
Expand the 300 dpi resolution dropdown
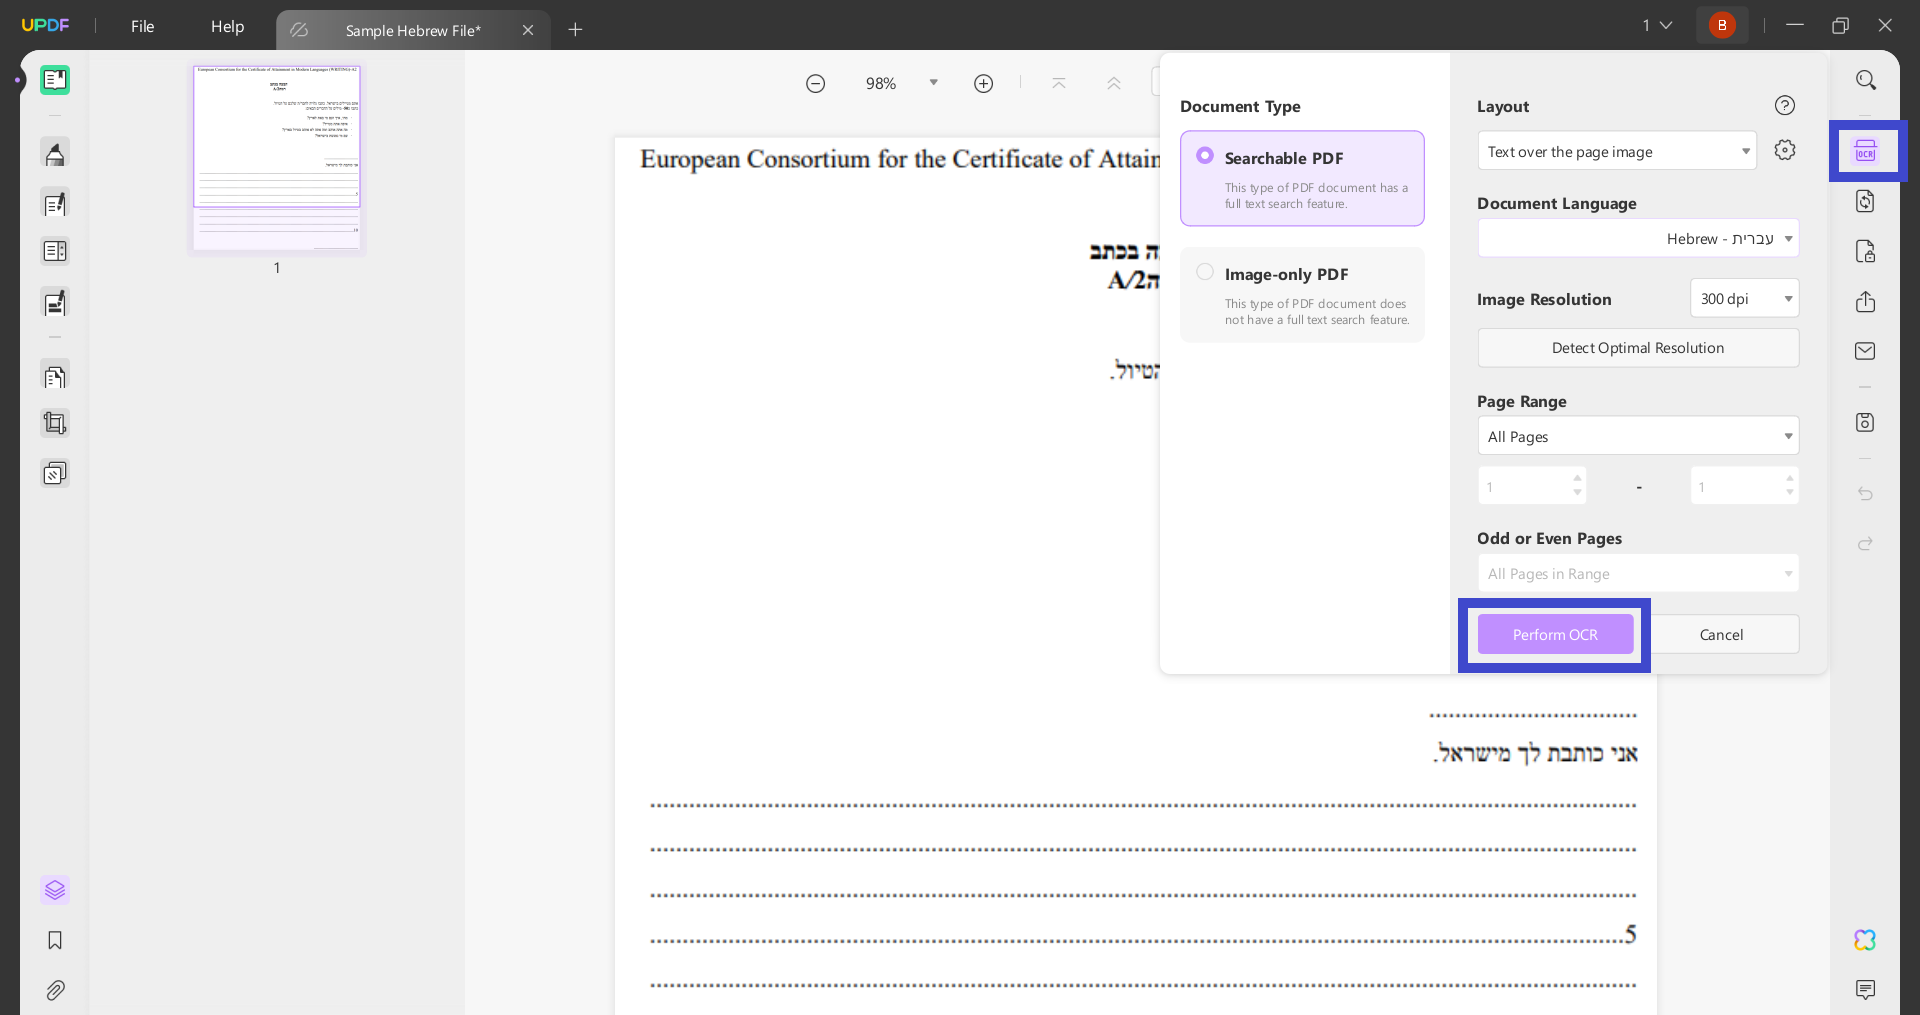(x=1745, y=298)
